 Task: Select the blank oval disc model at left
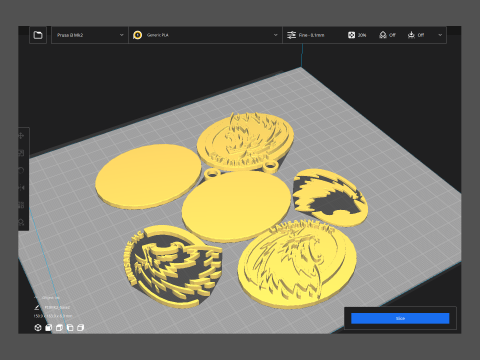[148, 176]
